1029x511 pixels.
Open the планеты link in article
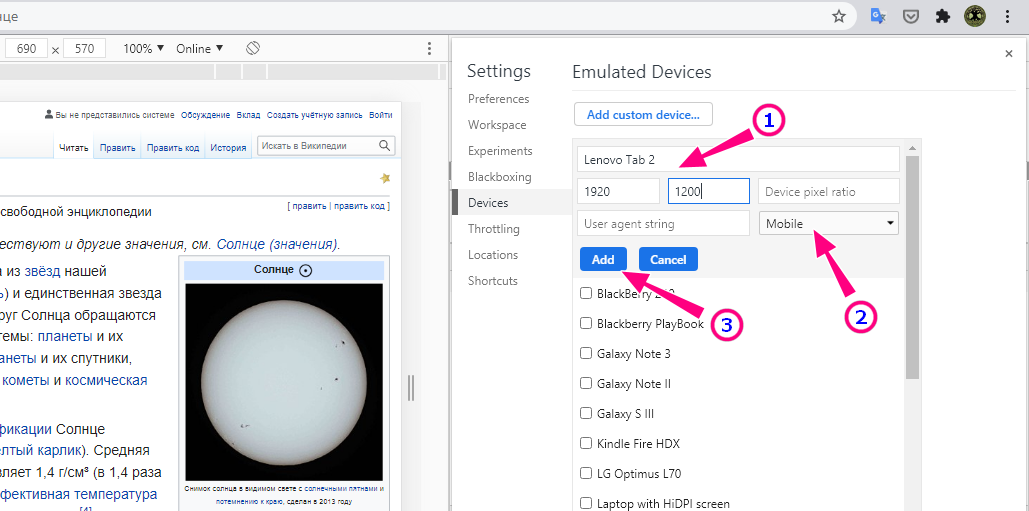pyautogui.click(x=65, y=337)
